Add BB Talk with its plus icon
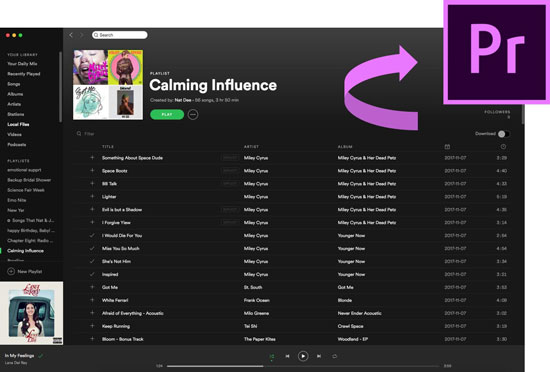This screenshot has width=550, height=372. click(x=92, y=184)
